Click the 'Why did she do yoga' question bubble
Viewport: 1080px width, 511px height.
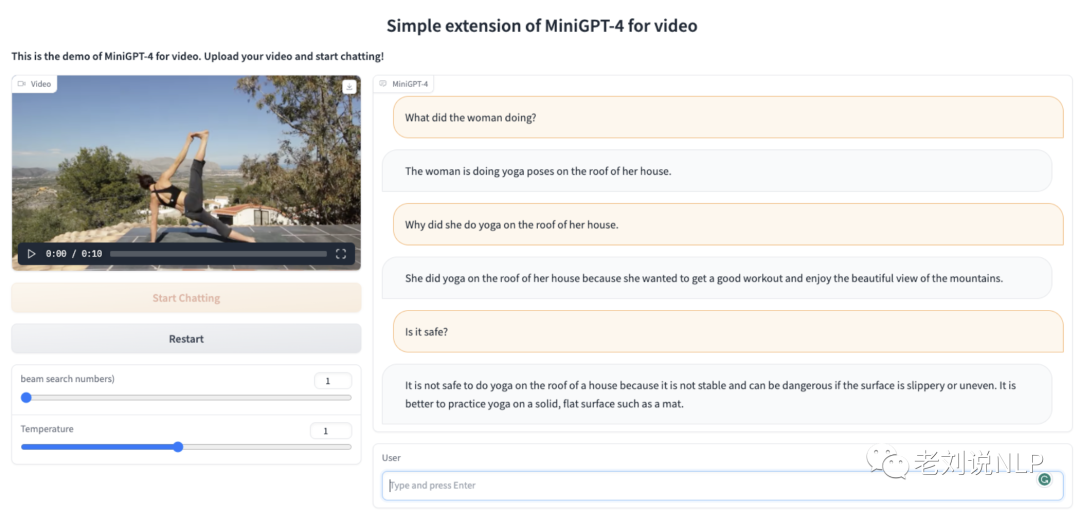[x=728, y=225]
